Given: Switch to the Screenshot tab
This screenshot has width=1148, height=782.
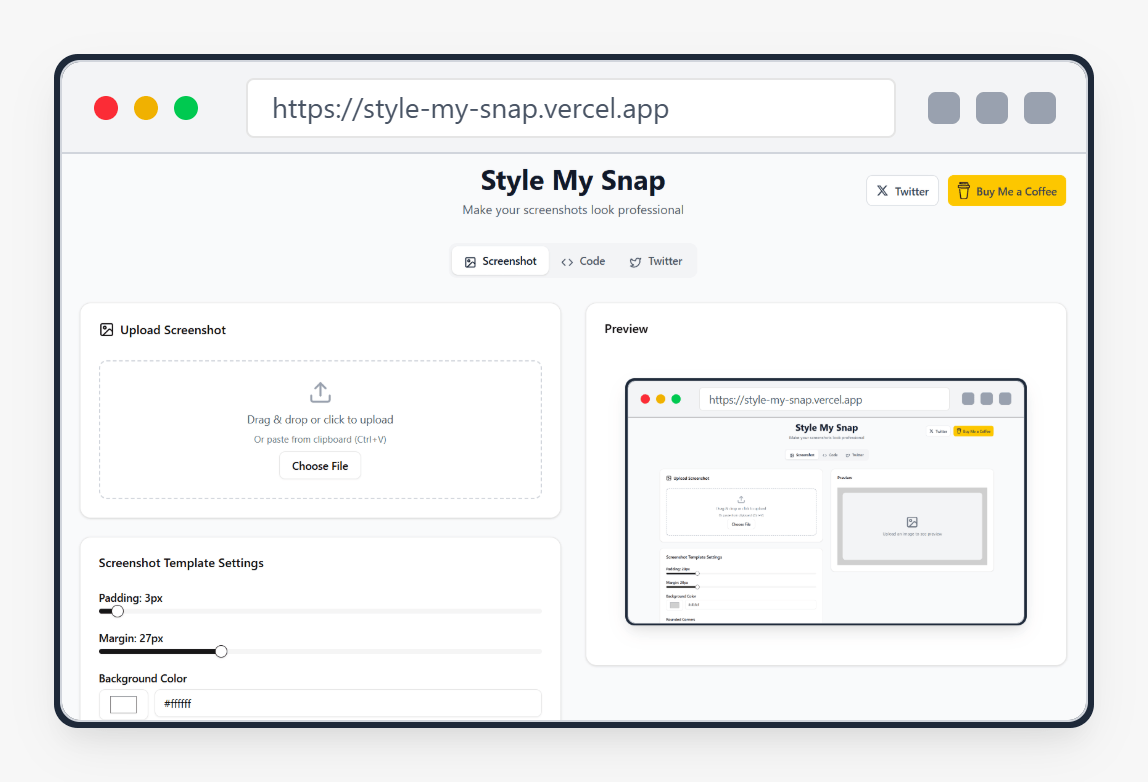Looking at the screenshot, I should 500,261.
